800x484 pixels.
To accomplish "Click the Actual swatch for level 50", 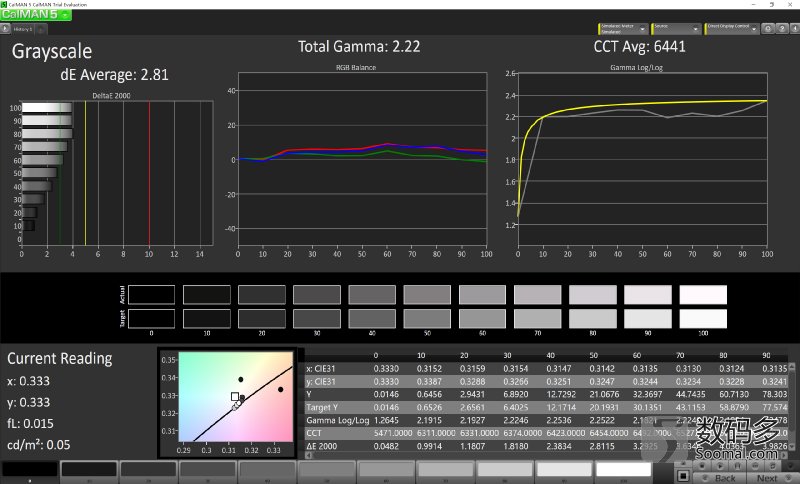I will coord(427,295).
